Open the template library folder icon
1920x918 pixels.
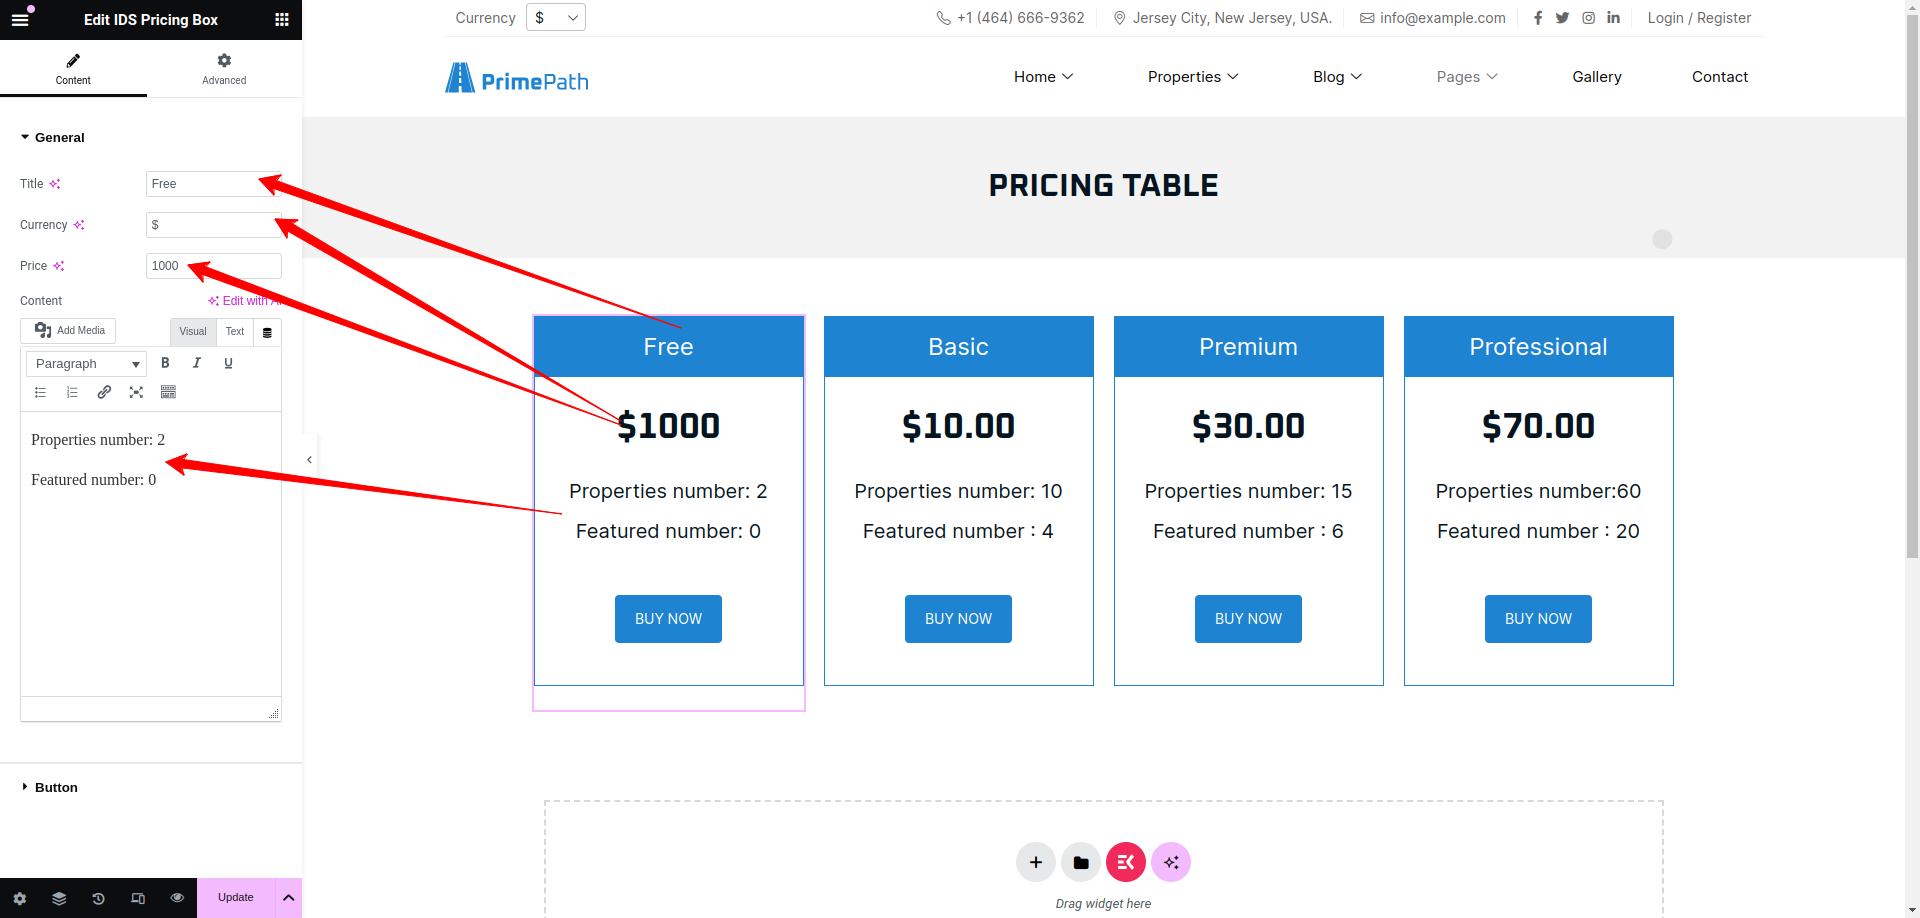pos(1080,862)
